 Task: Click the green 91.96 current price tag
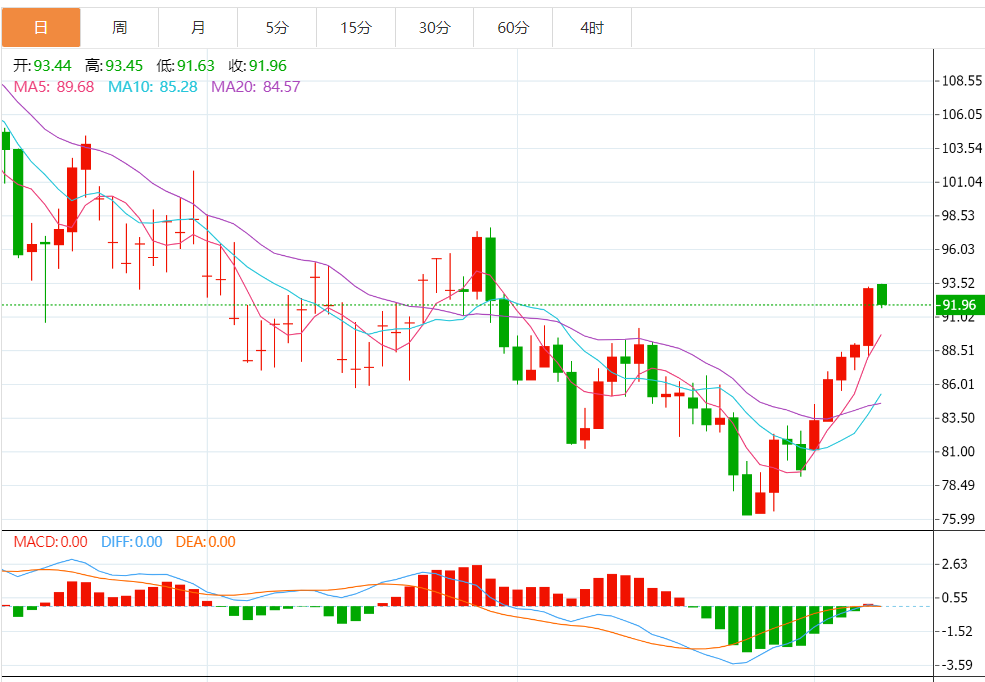pos(960,305)
